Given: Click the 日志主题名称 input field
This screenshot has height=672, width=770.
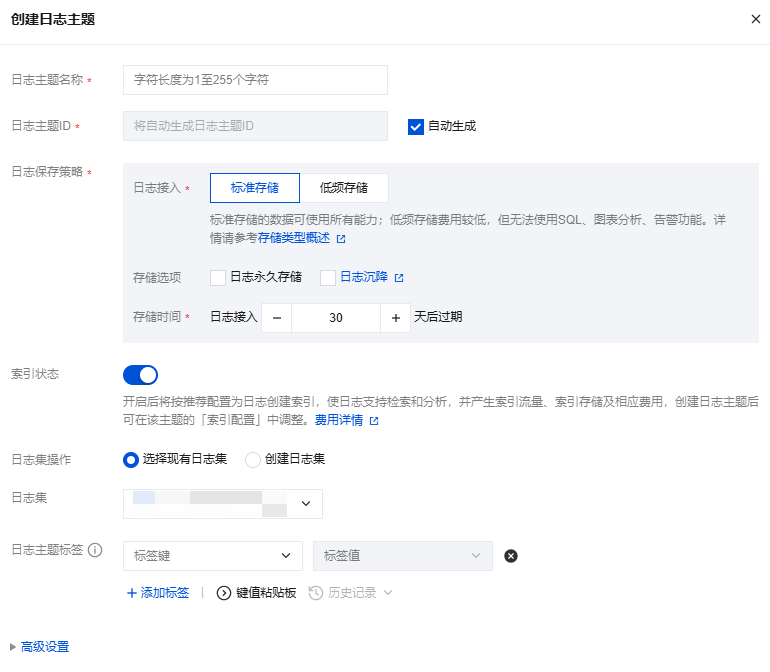Looking at the screenshot, I should pyautogui.click(x=255, y=80).
